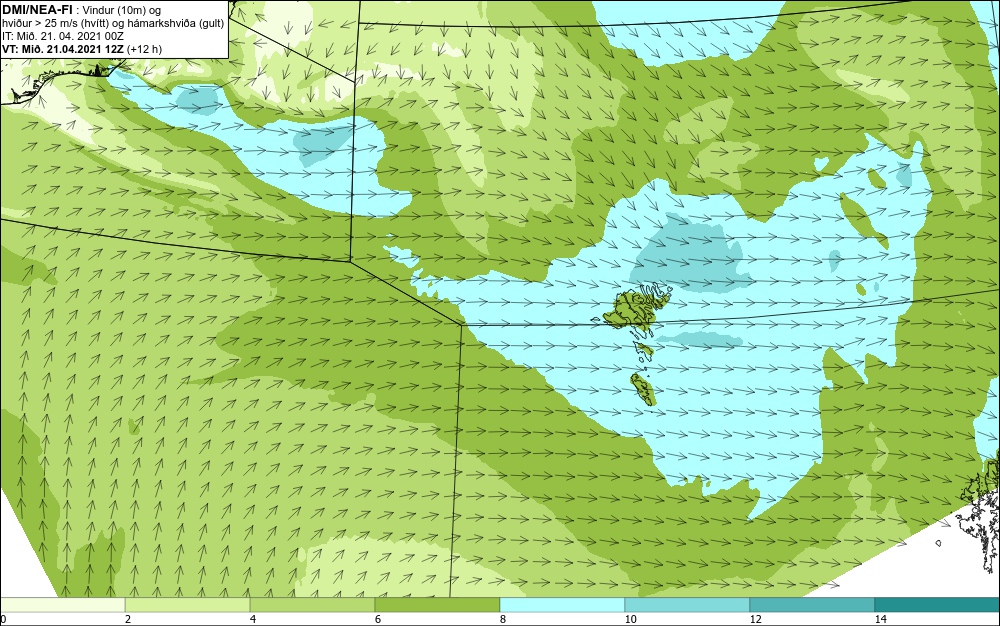The height and width of the screenshot is (626, 1000).
Task: Click the legend scale label "12"
Action: pos(755,619)
